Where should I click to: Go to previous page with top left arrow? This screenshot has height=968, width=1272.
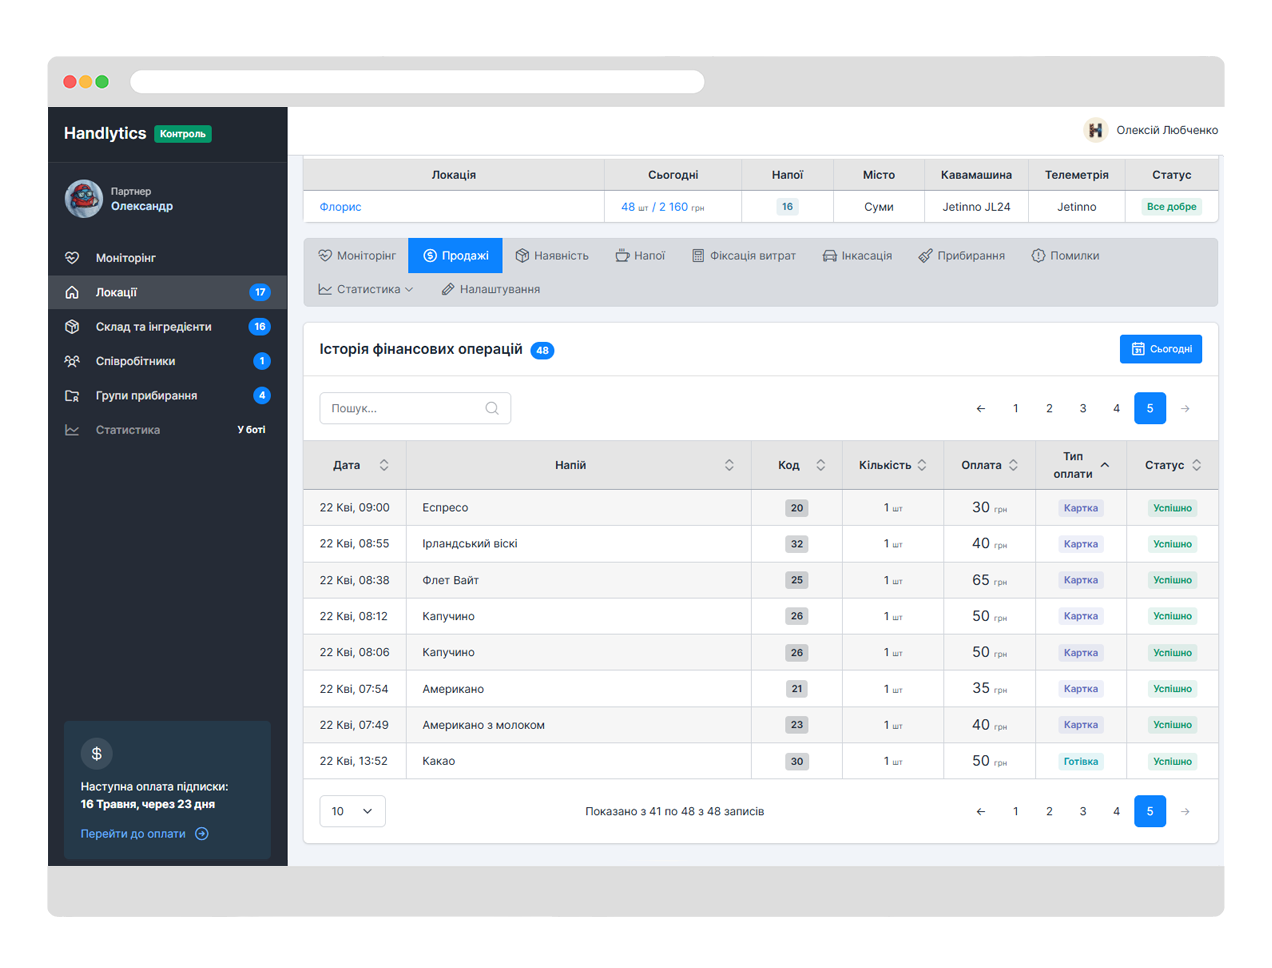pos(981,408)
